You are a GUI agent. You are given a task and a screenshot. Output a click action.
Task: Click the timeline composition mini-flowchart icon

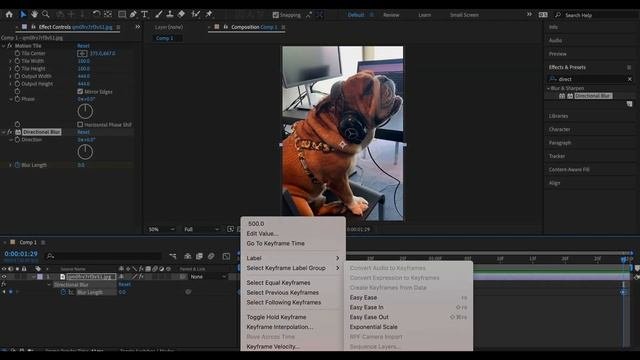click(173, 256)
